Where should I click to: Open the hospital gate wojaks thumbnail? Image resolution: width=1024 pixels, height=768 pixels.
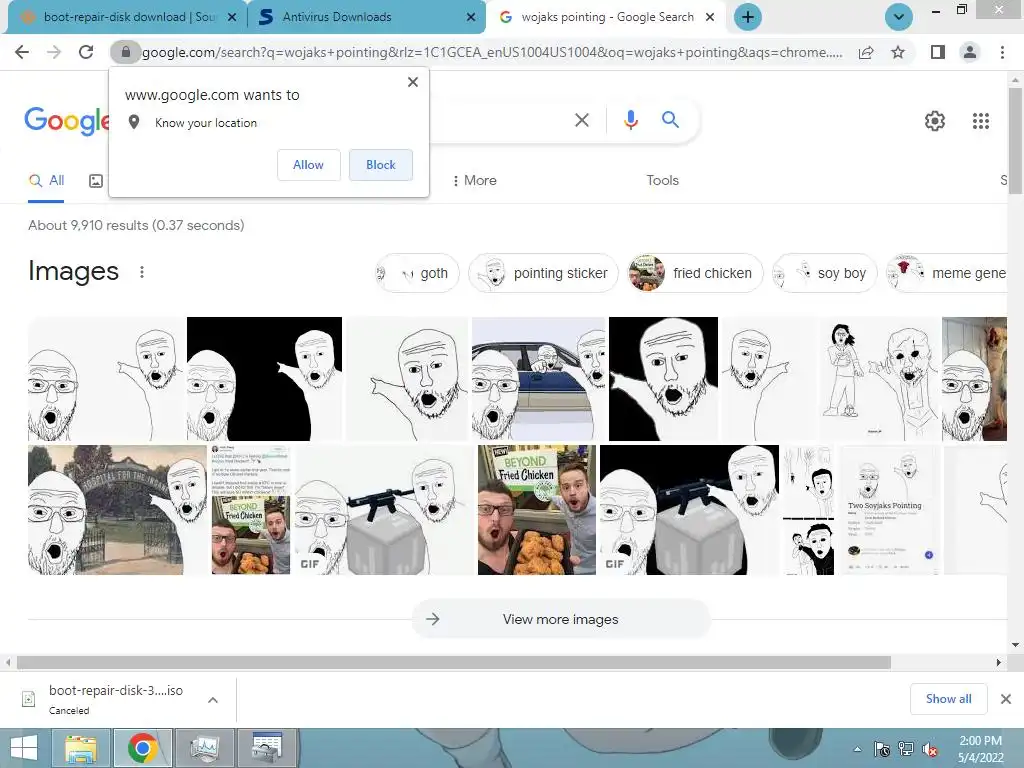118,510
